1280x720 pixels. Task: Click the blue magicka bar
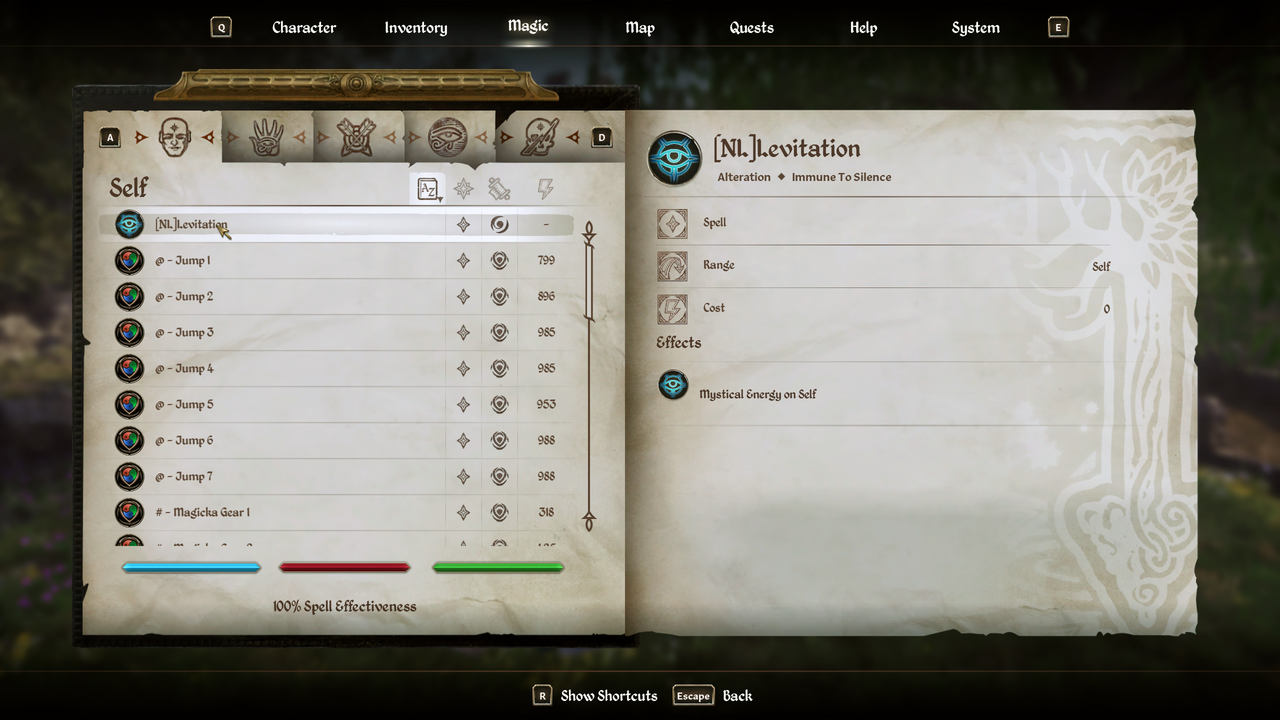[191, 567]
